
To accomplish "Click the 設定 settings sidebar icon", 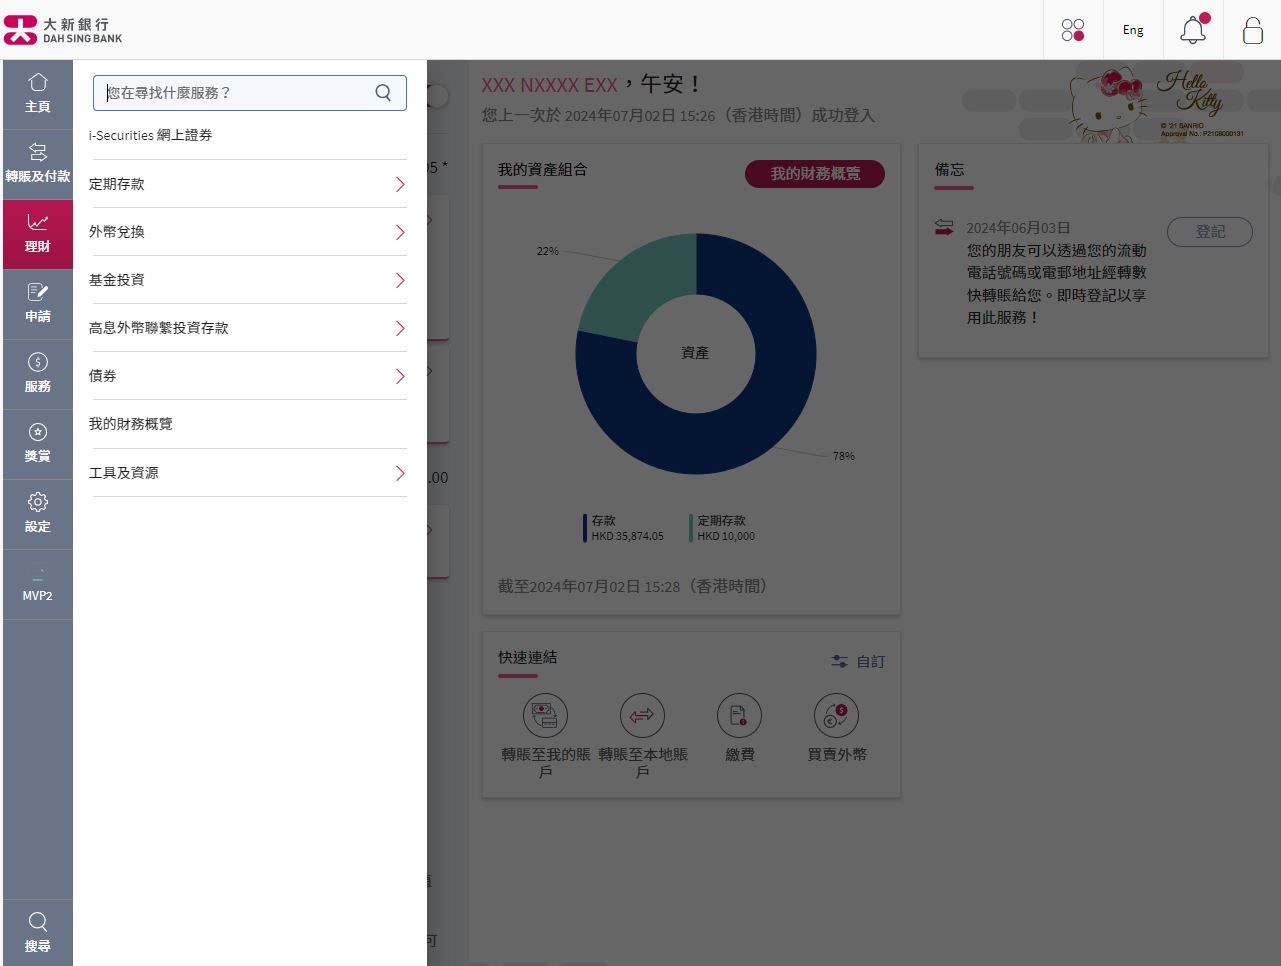I will [x=37, y=514].
